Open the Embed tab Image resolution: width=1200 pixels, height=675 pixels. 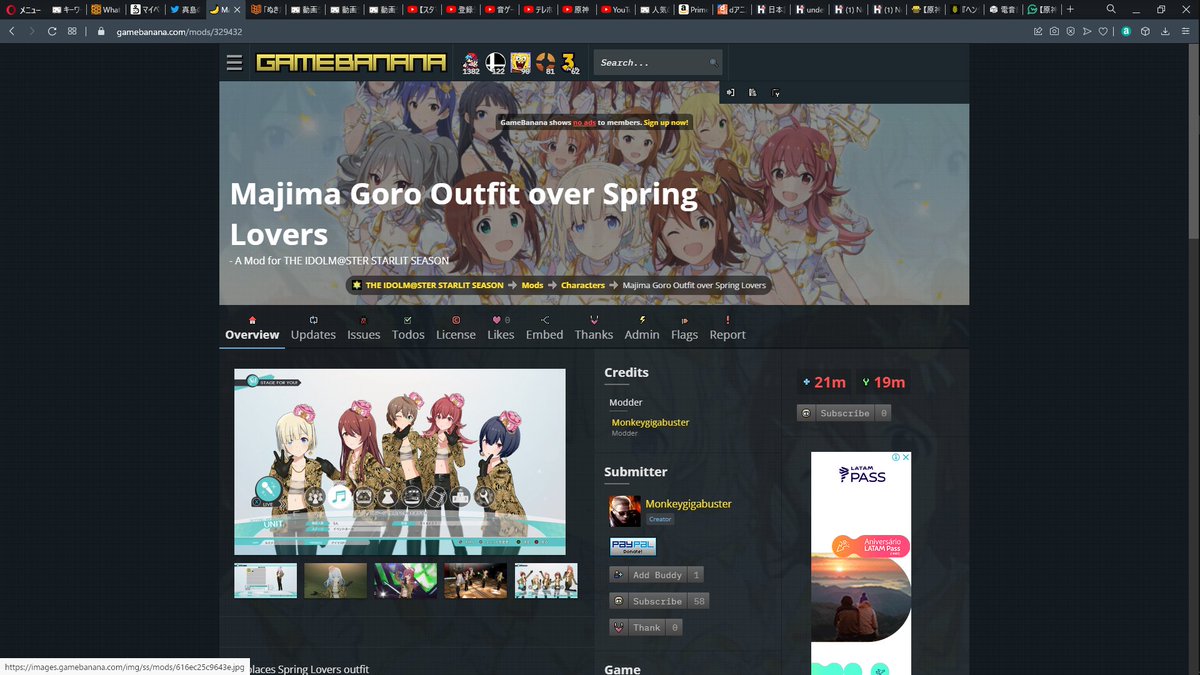click(545, 328)
